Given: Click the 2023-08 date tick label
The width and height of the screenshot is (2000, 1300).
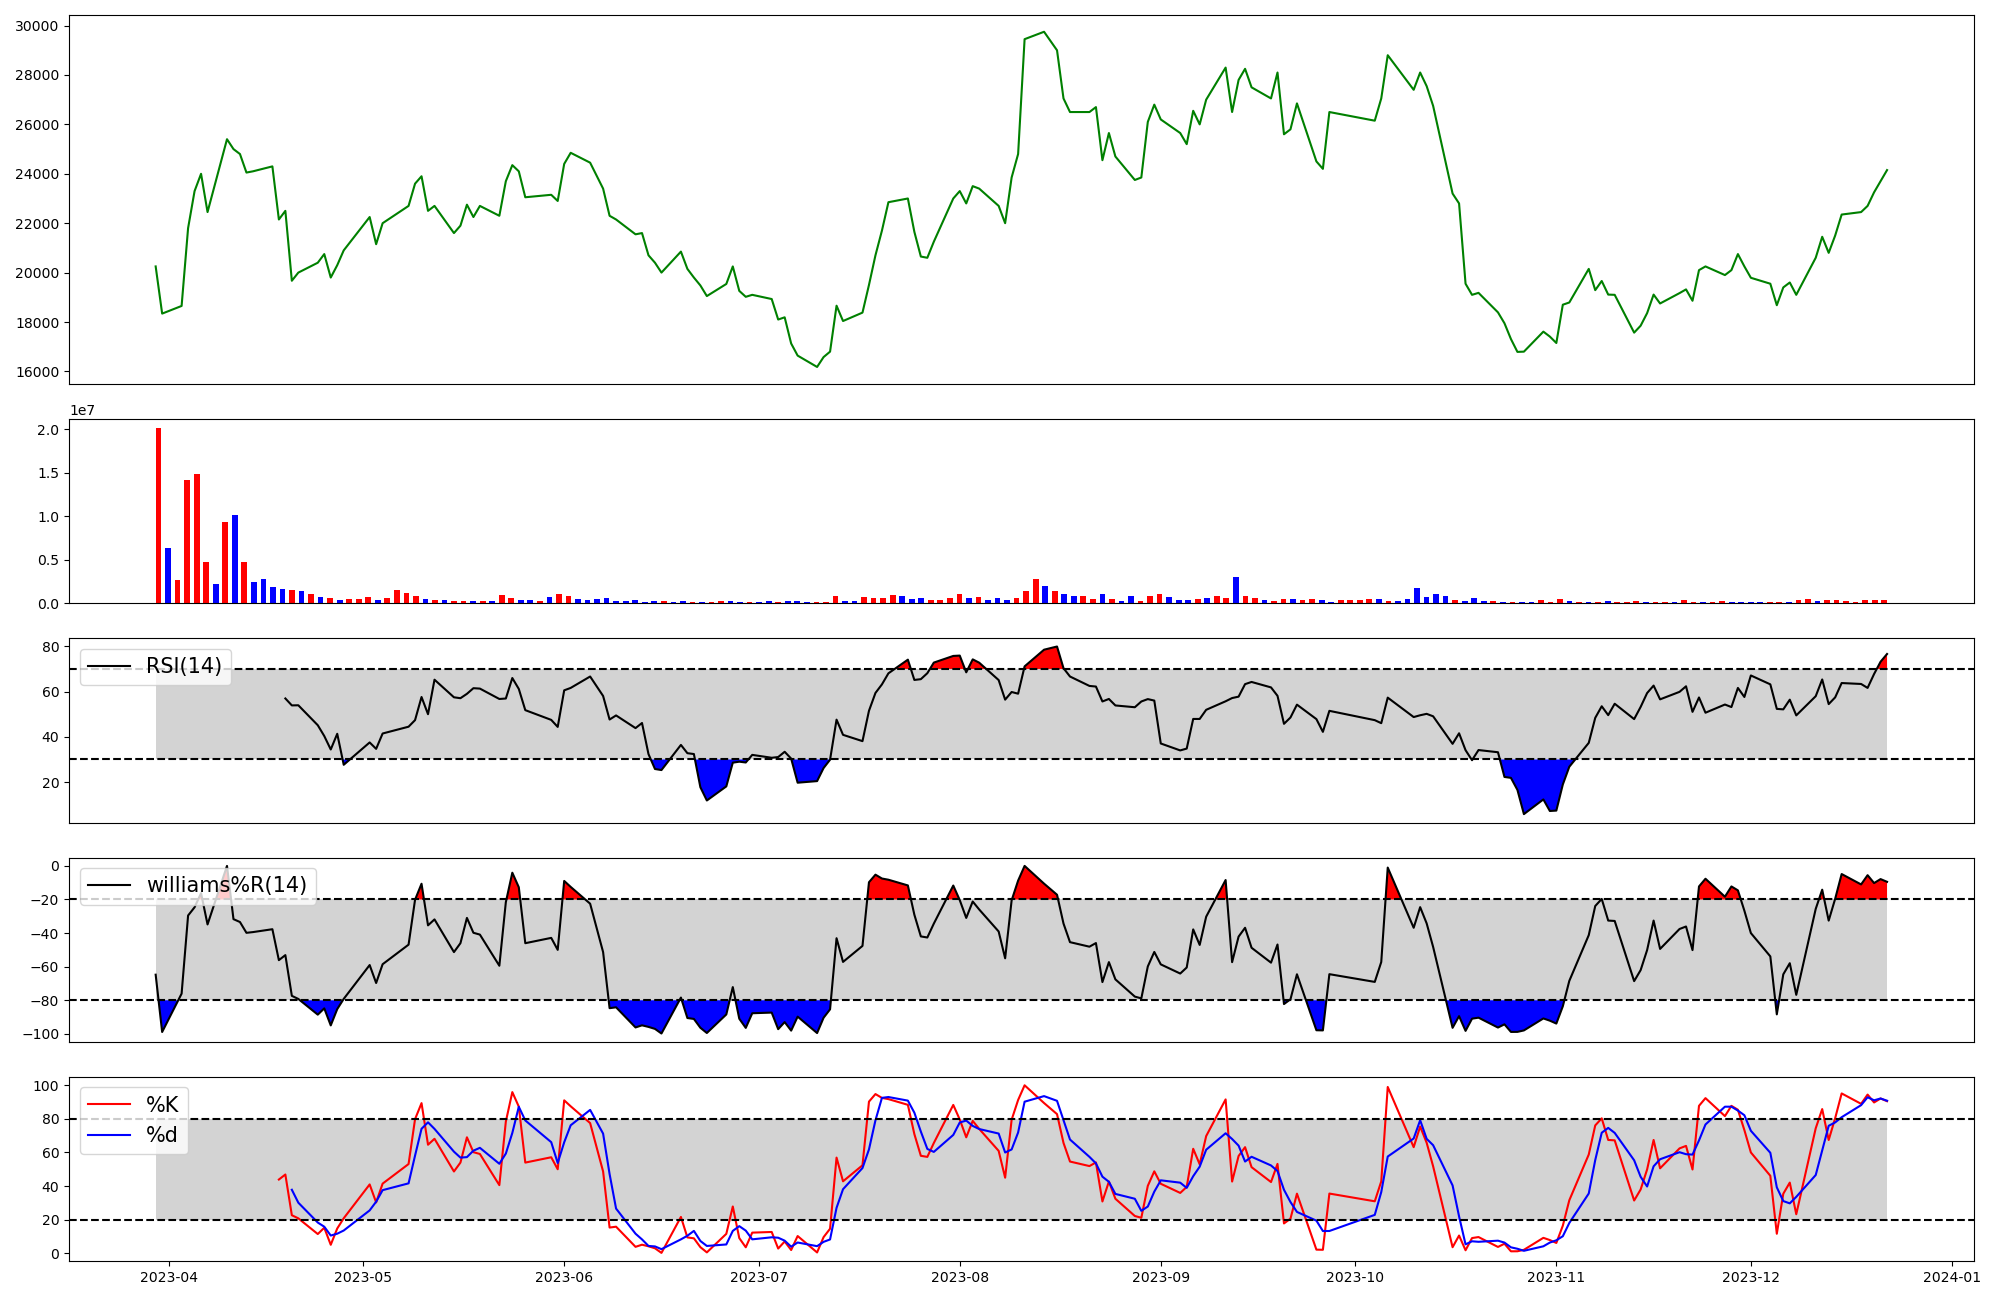Looking at the screenshot, I should coord(960,1276).
